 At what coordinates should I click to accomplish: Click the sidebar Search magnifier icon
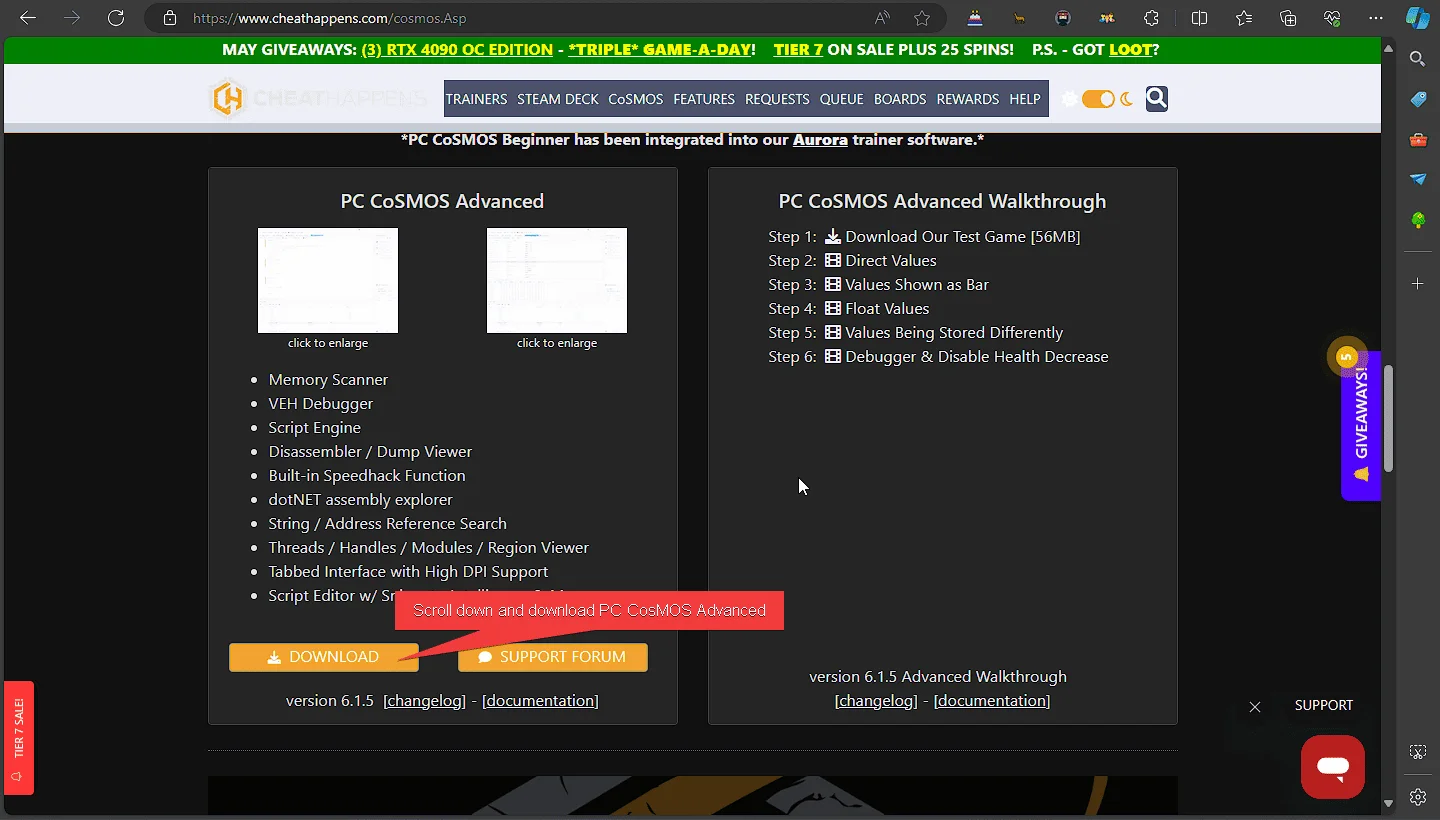point(1417,59)
